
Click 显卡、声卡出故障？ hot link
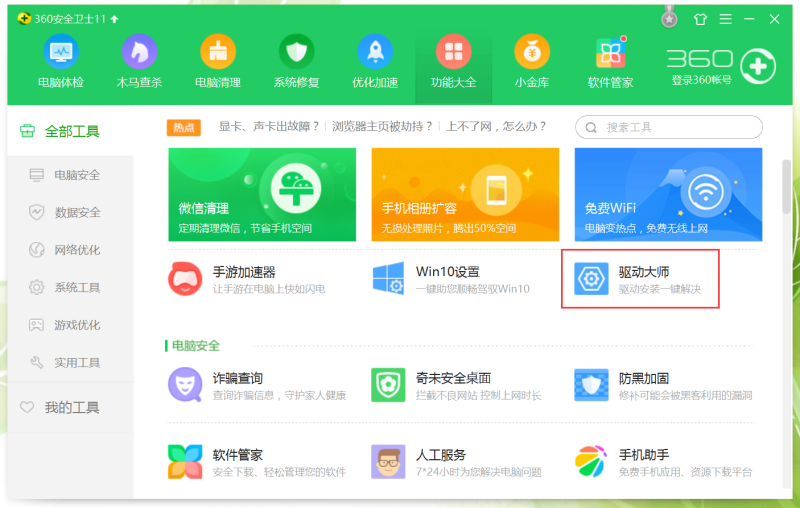point(269,126)
